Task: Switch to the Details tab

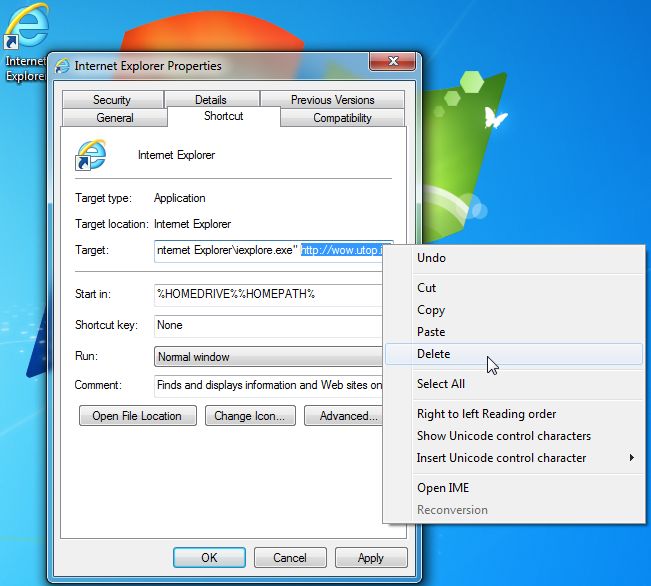Action: 211,100
